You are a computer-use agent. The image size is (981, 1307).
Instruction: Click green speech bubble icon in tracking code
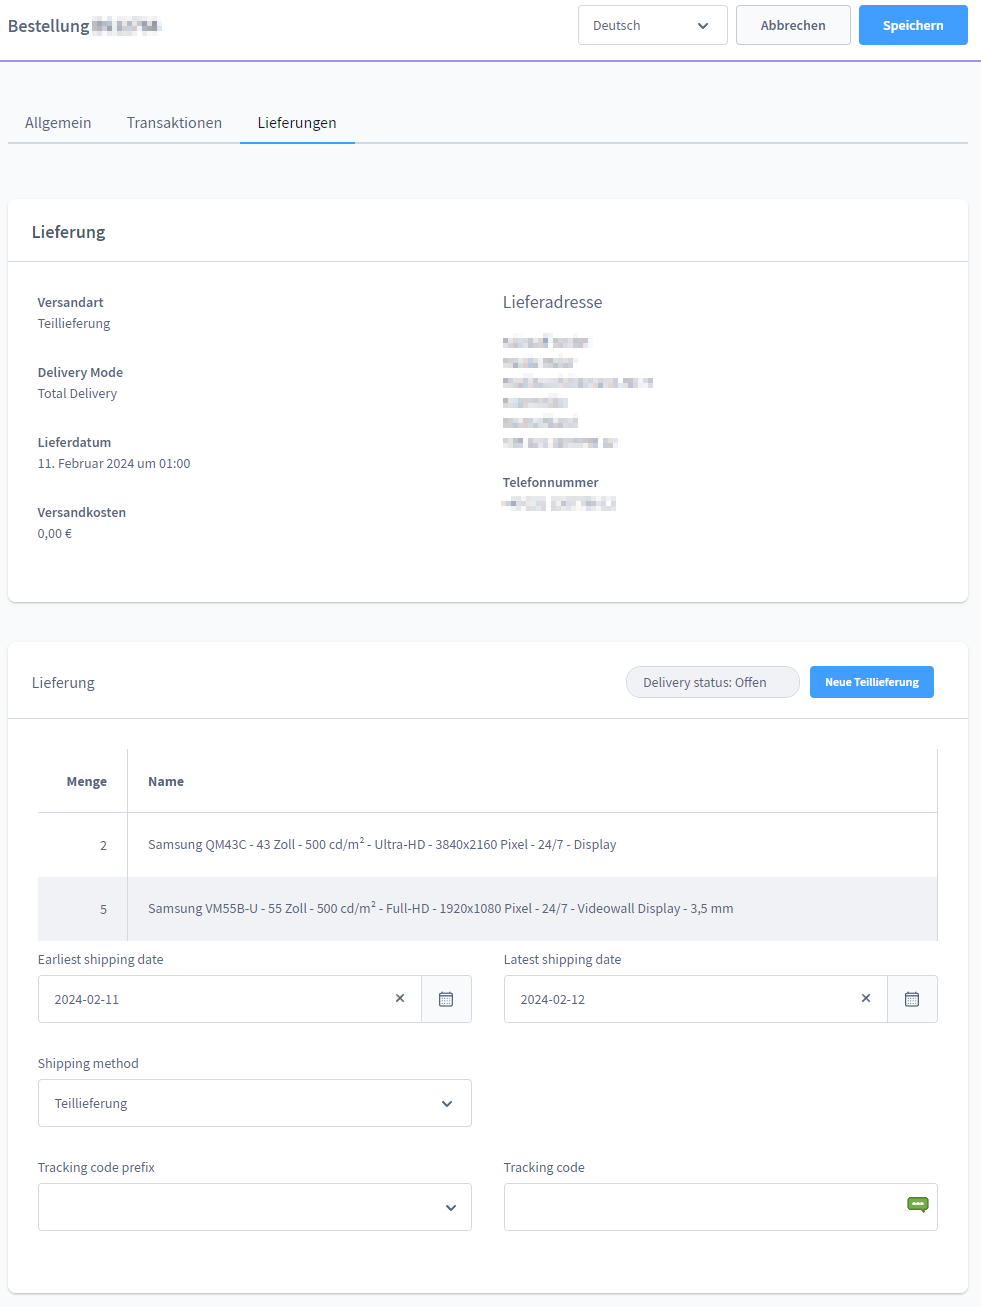click(917, 1204)
